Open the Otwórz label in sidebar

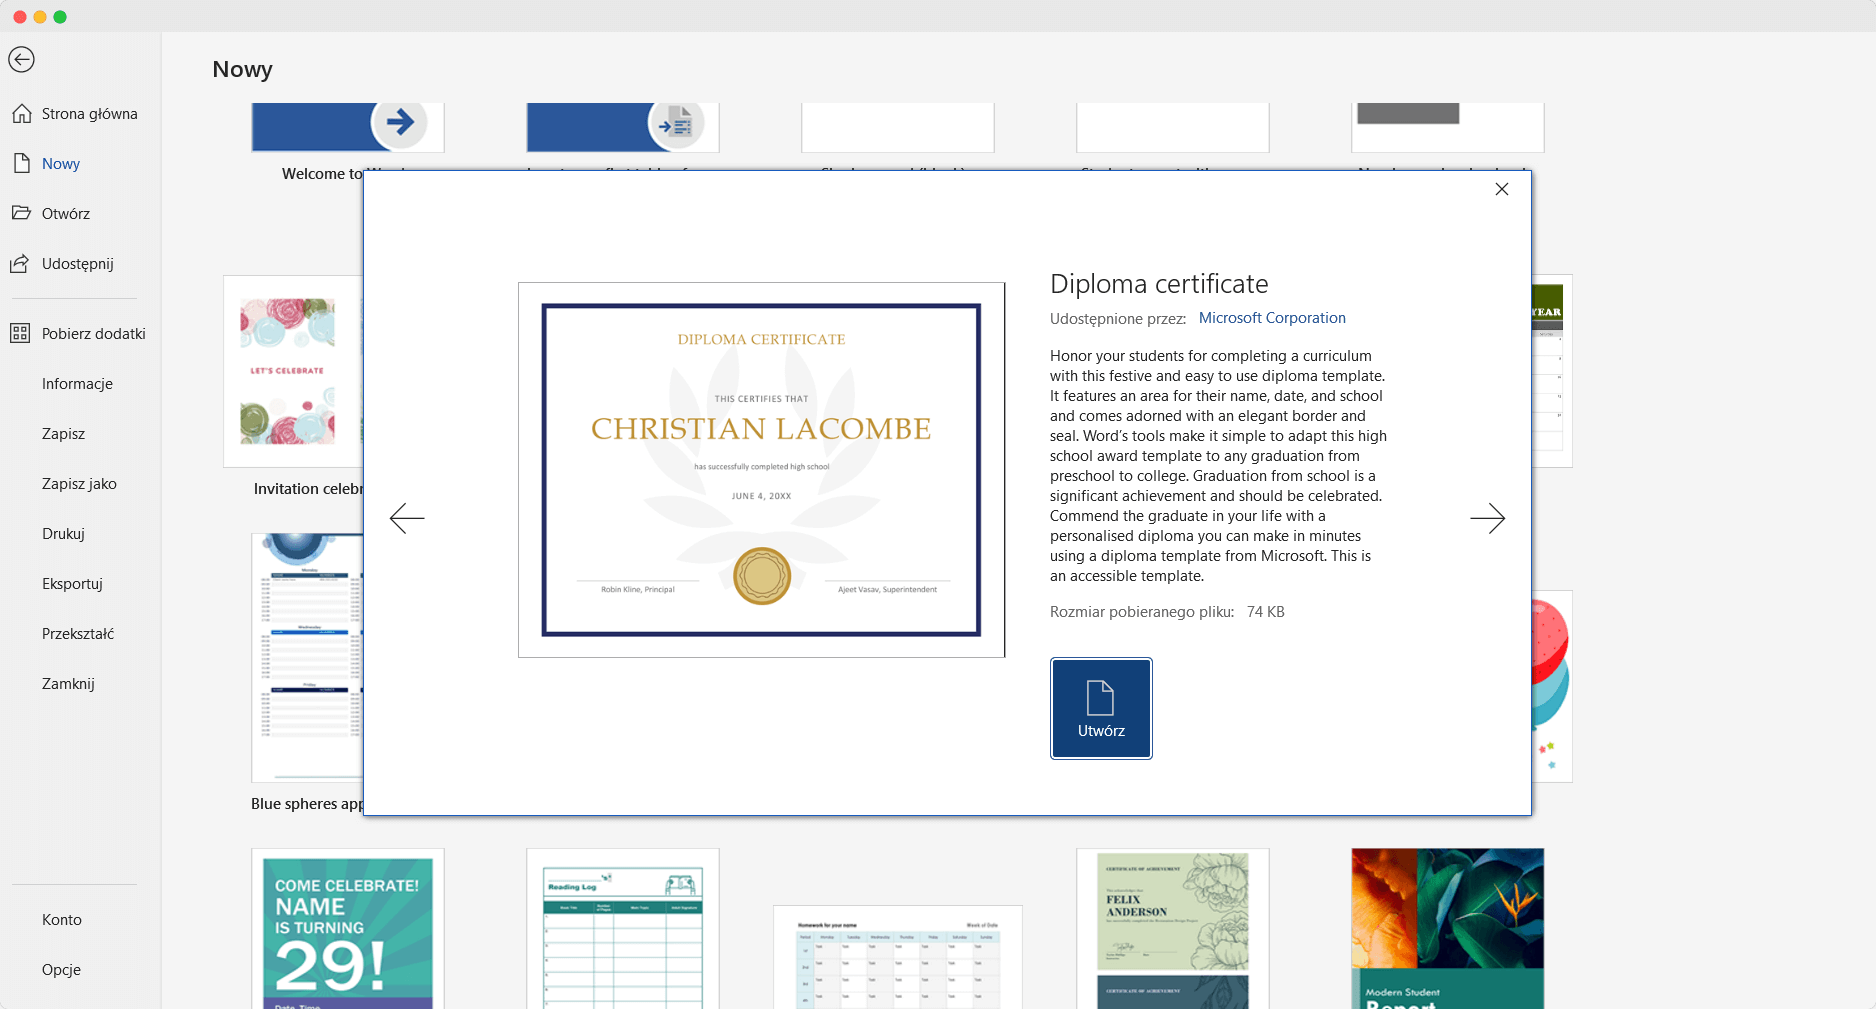point(66,214)
